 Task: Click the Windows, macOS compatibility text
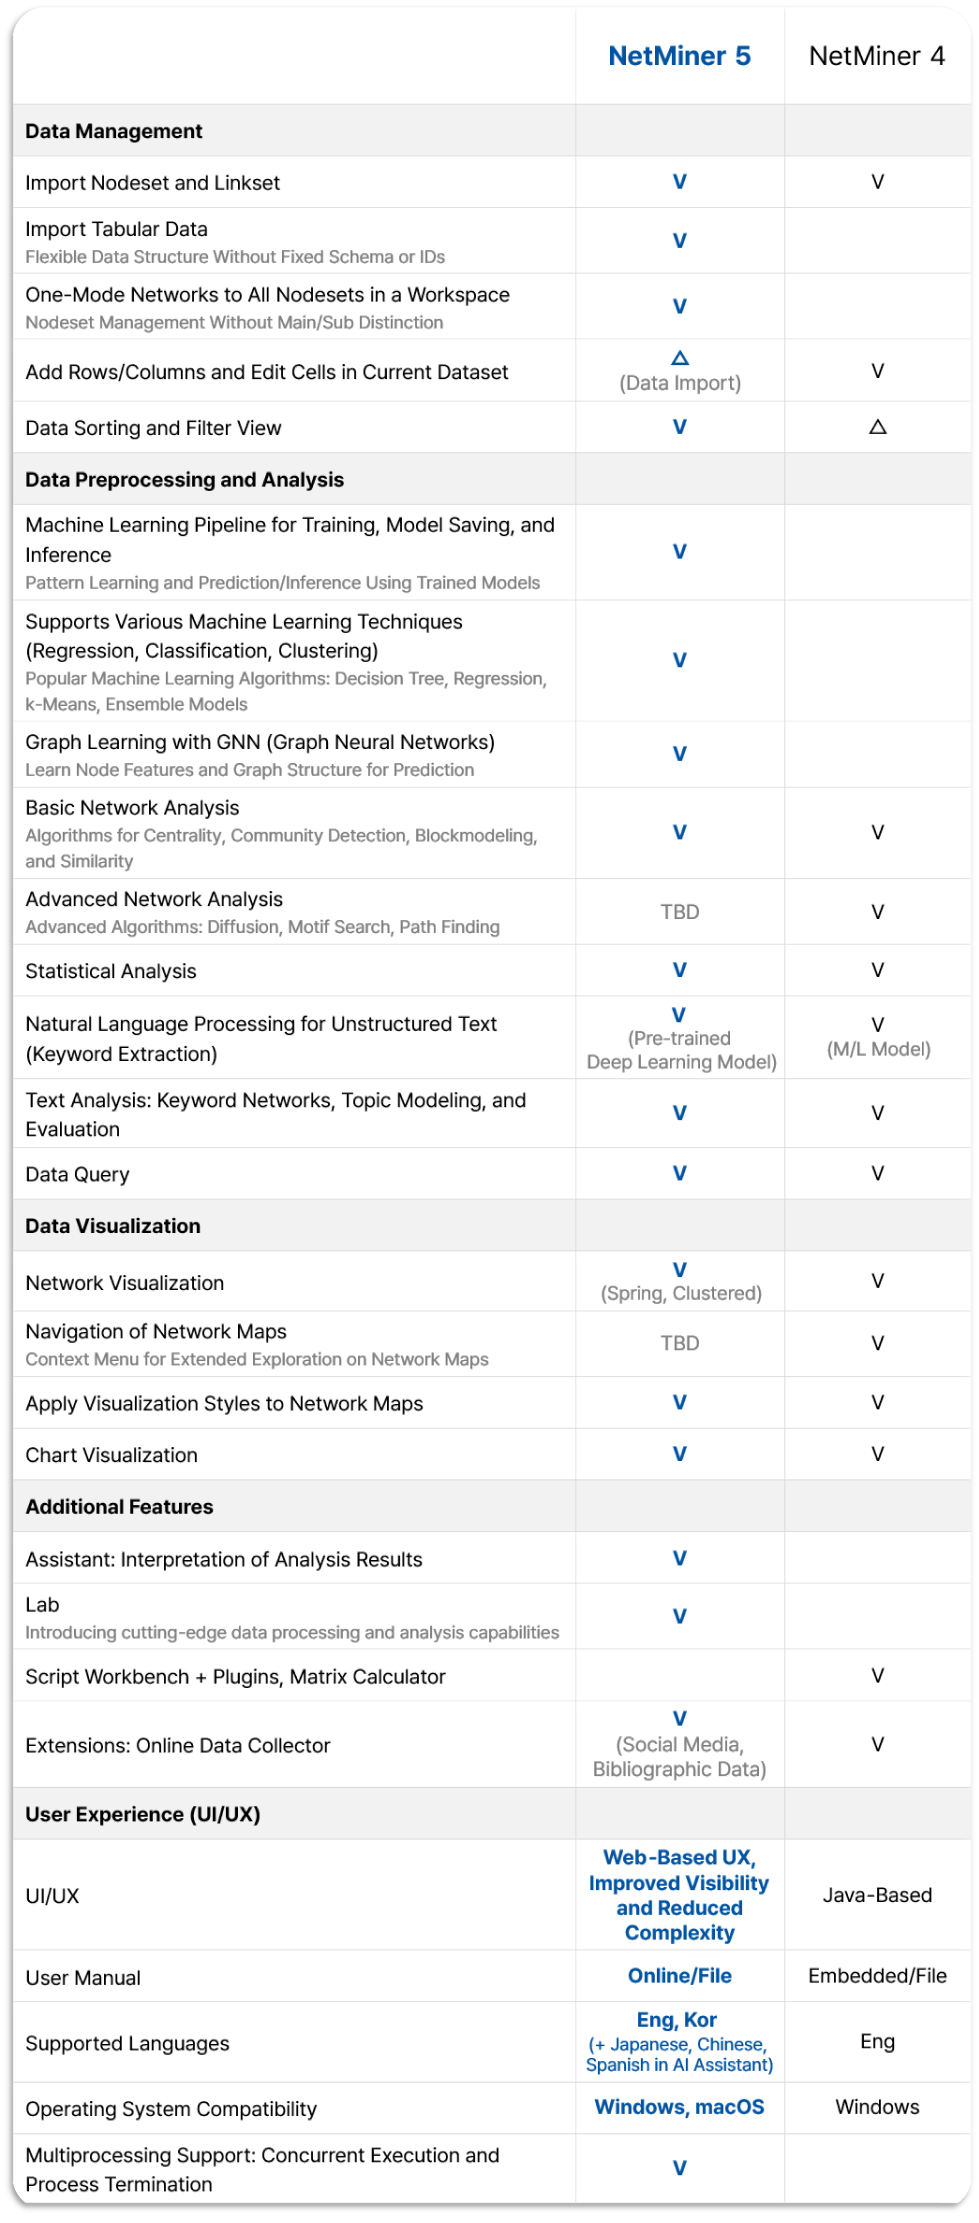(679, 2107)
